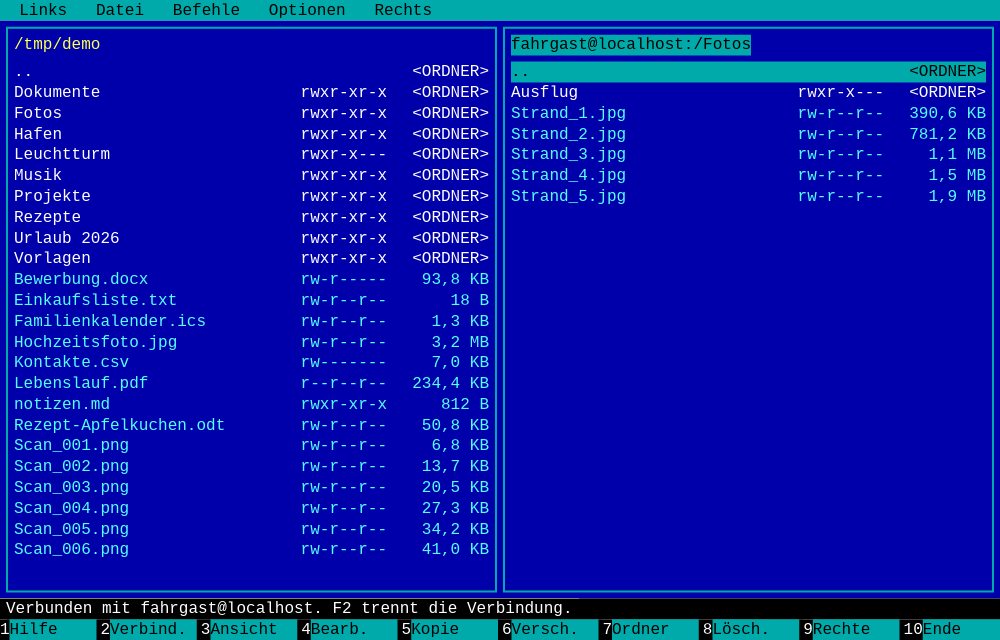Select the Hafen folder
The height and width of the screenshot is (640, 1000).
tap(251, 134)
